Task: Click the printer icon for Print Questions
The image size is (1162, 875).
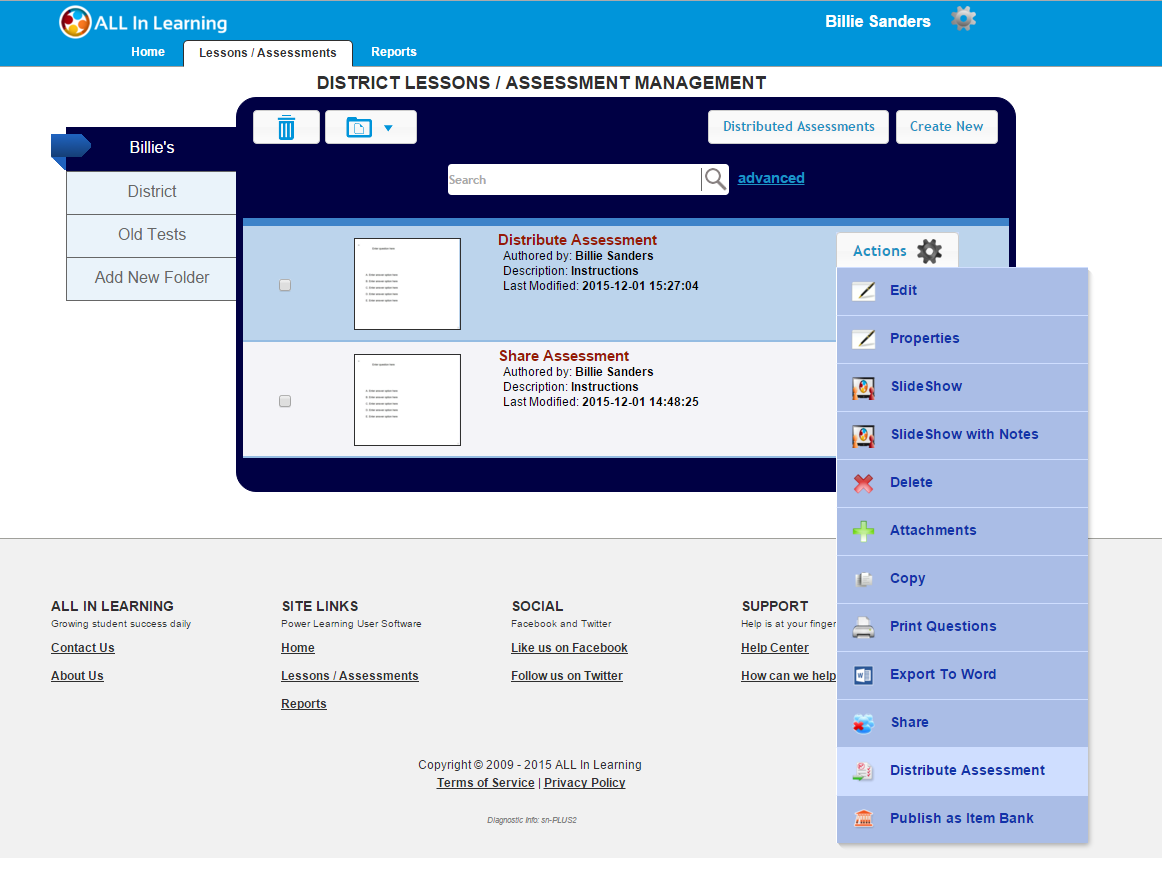Action: tap(863, 627)
